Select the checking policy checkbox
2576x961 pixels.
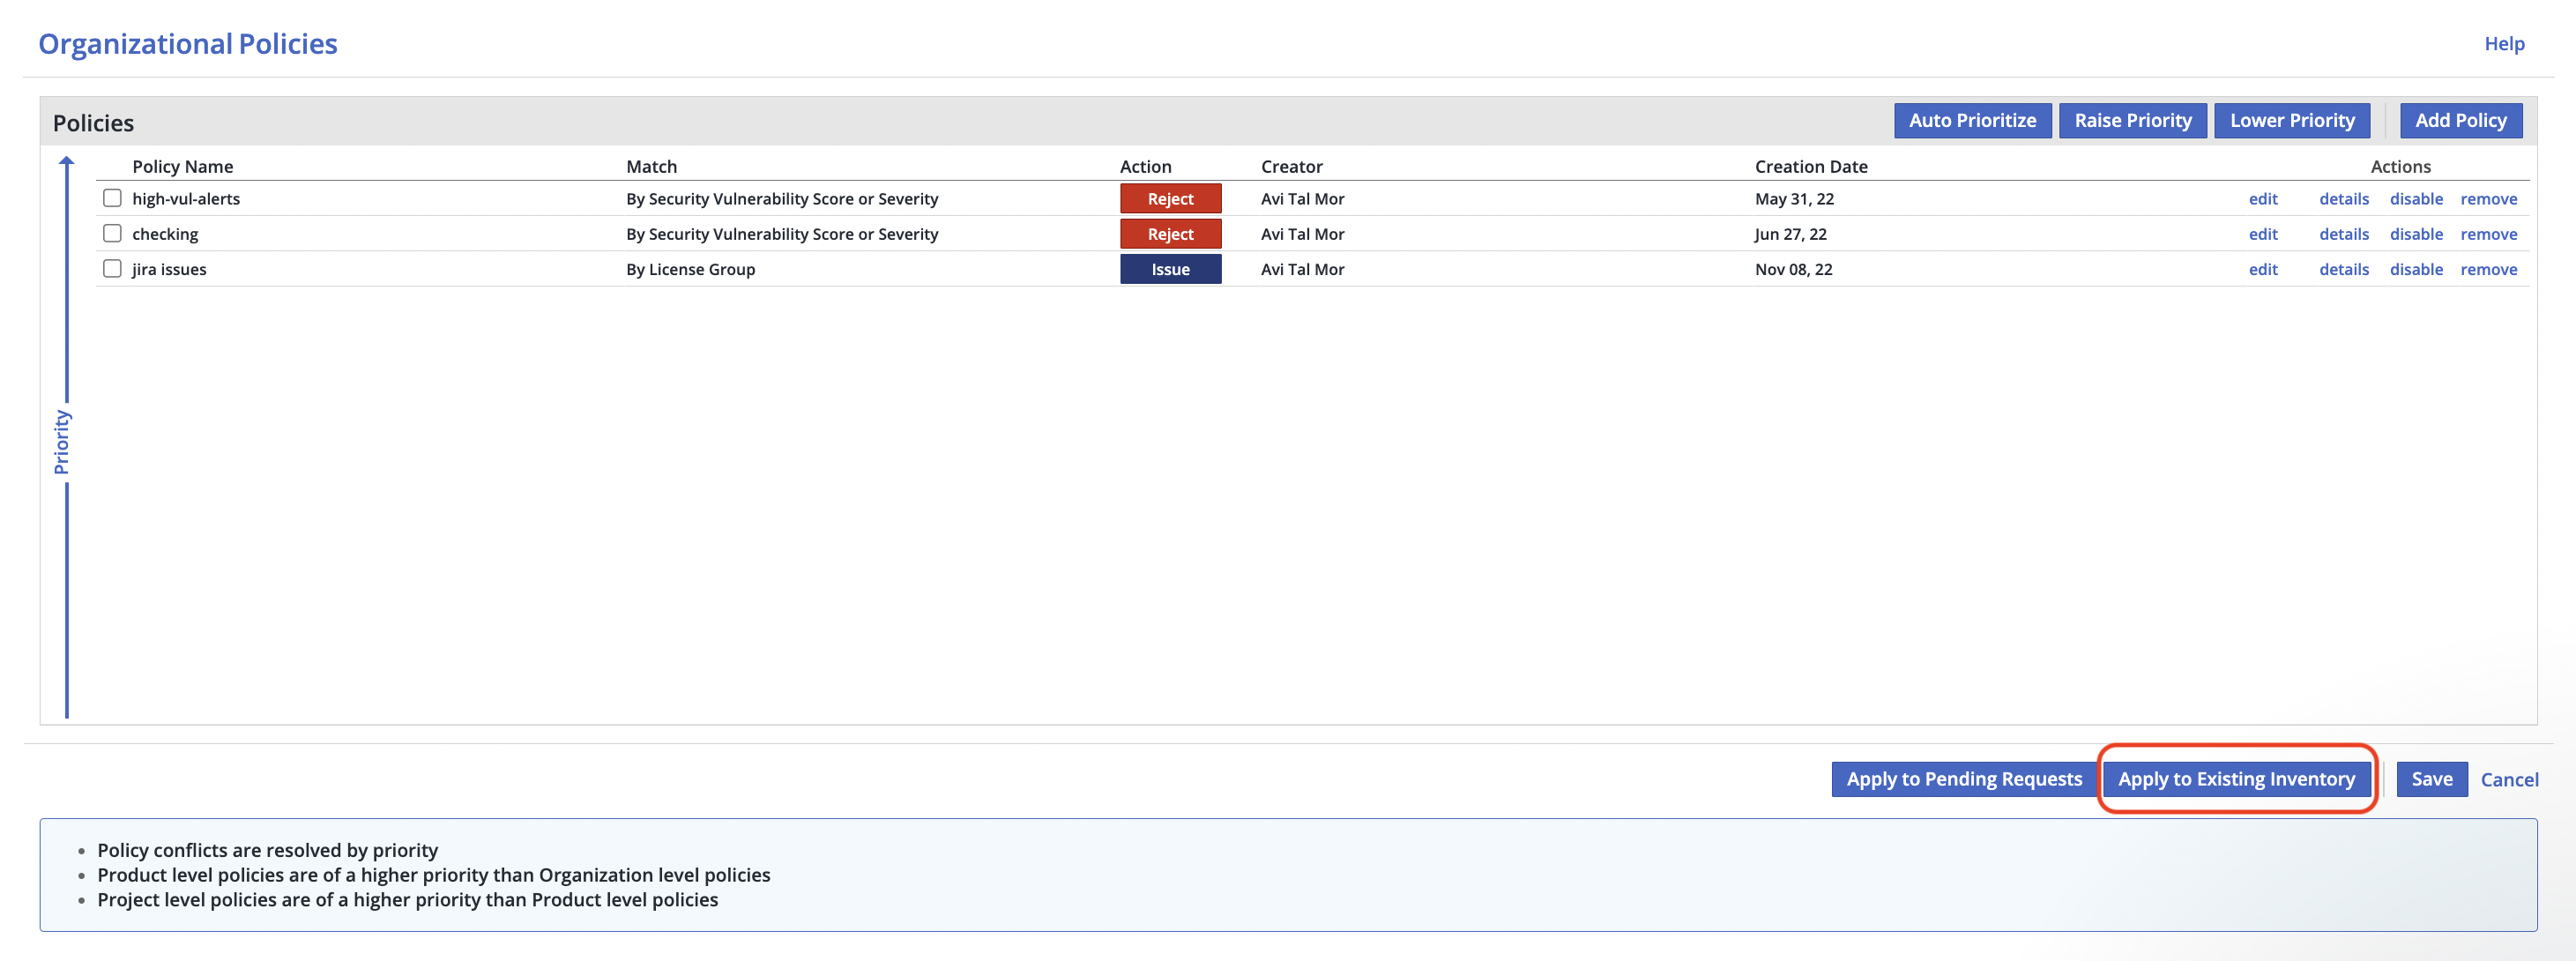pos(112,233)
